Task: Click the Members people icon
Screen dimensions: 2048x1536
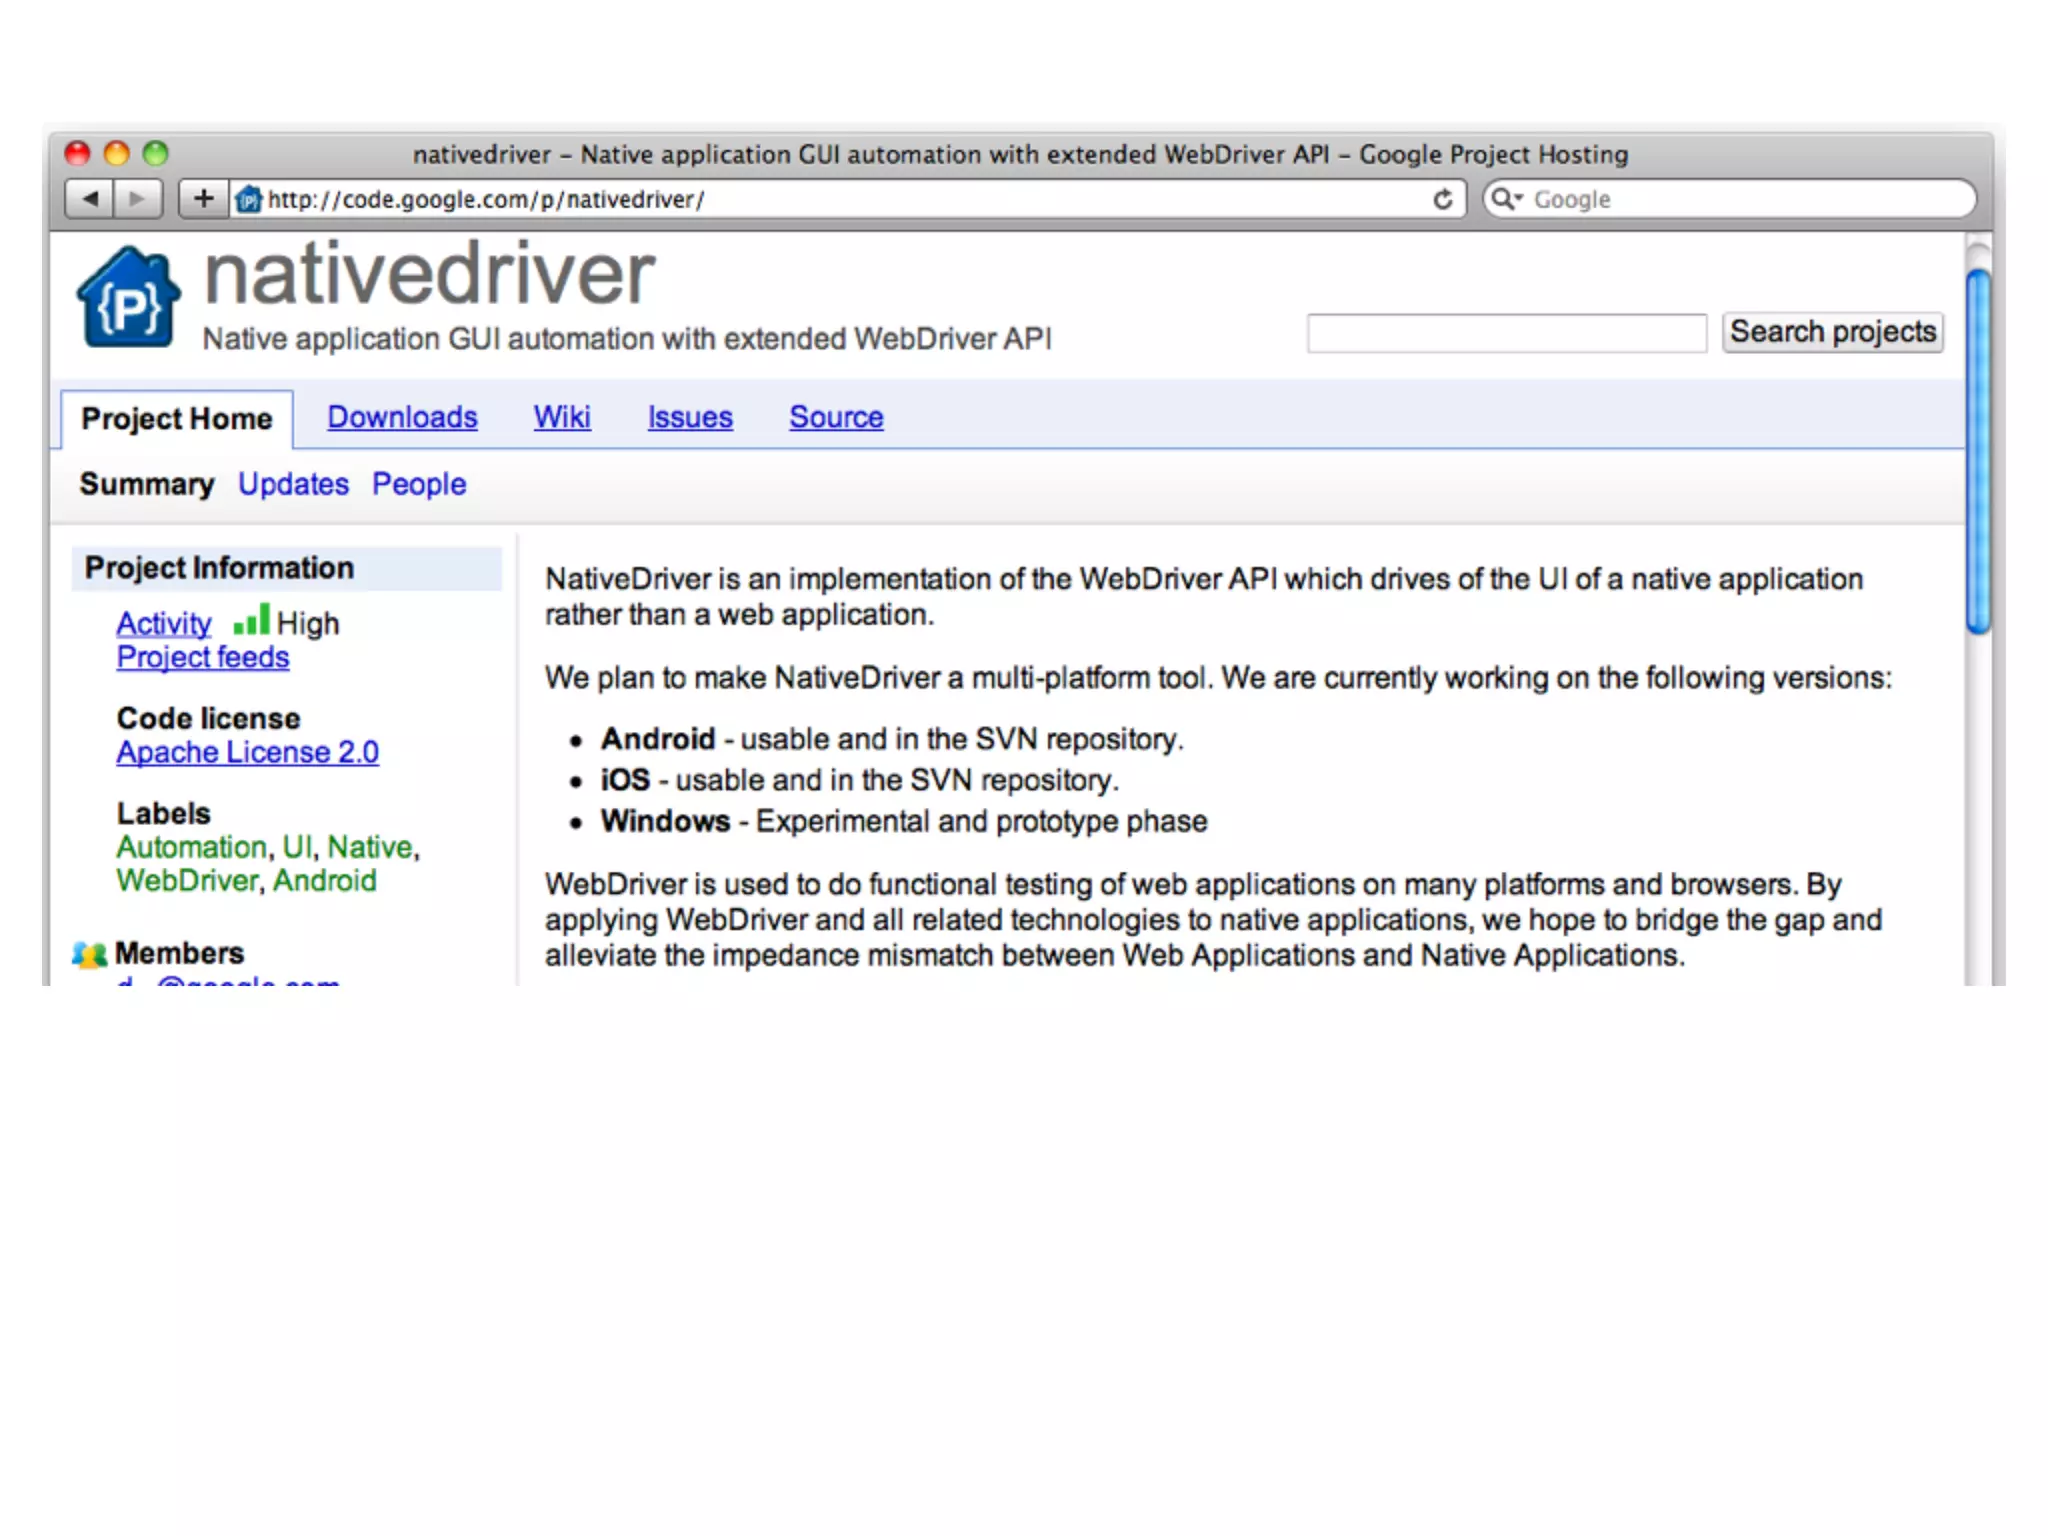Action: (x=89, y=954)
